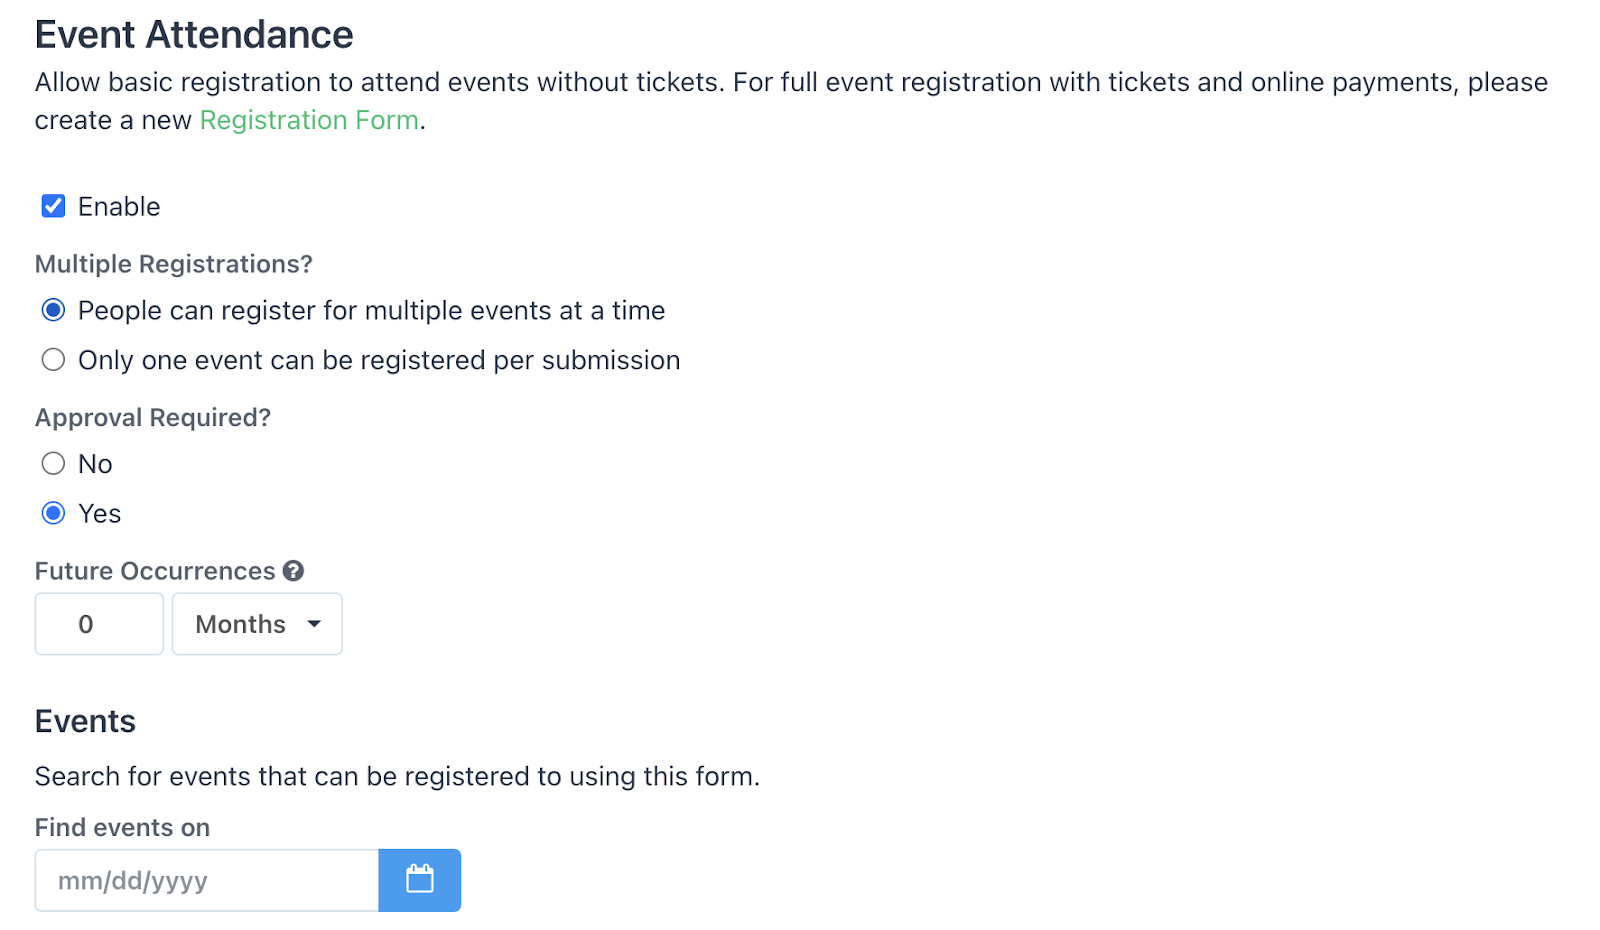Select the one event per submission radio
Viewport: 1600px width, 930px height.
pyautogui.click(x=53, y=360)
